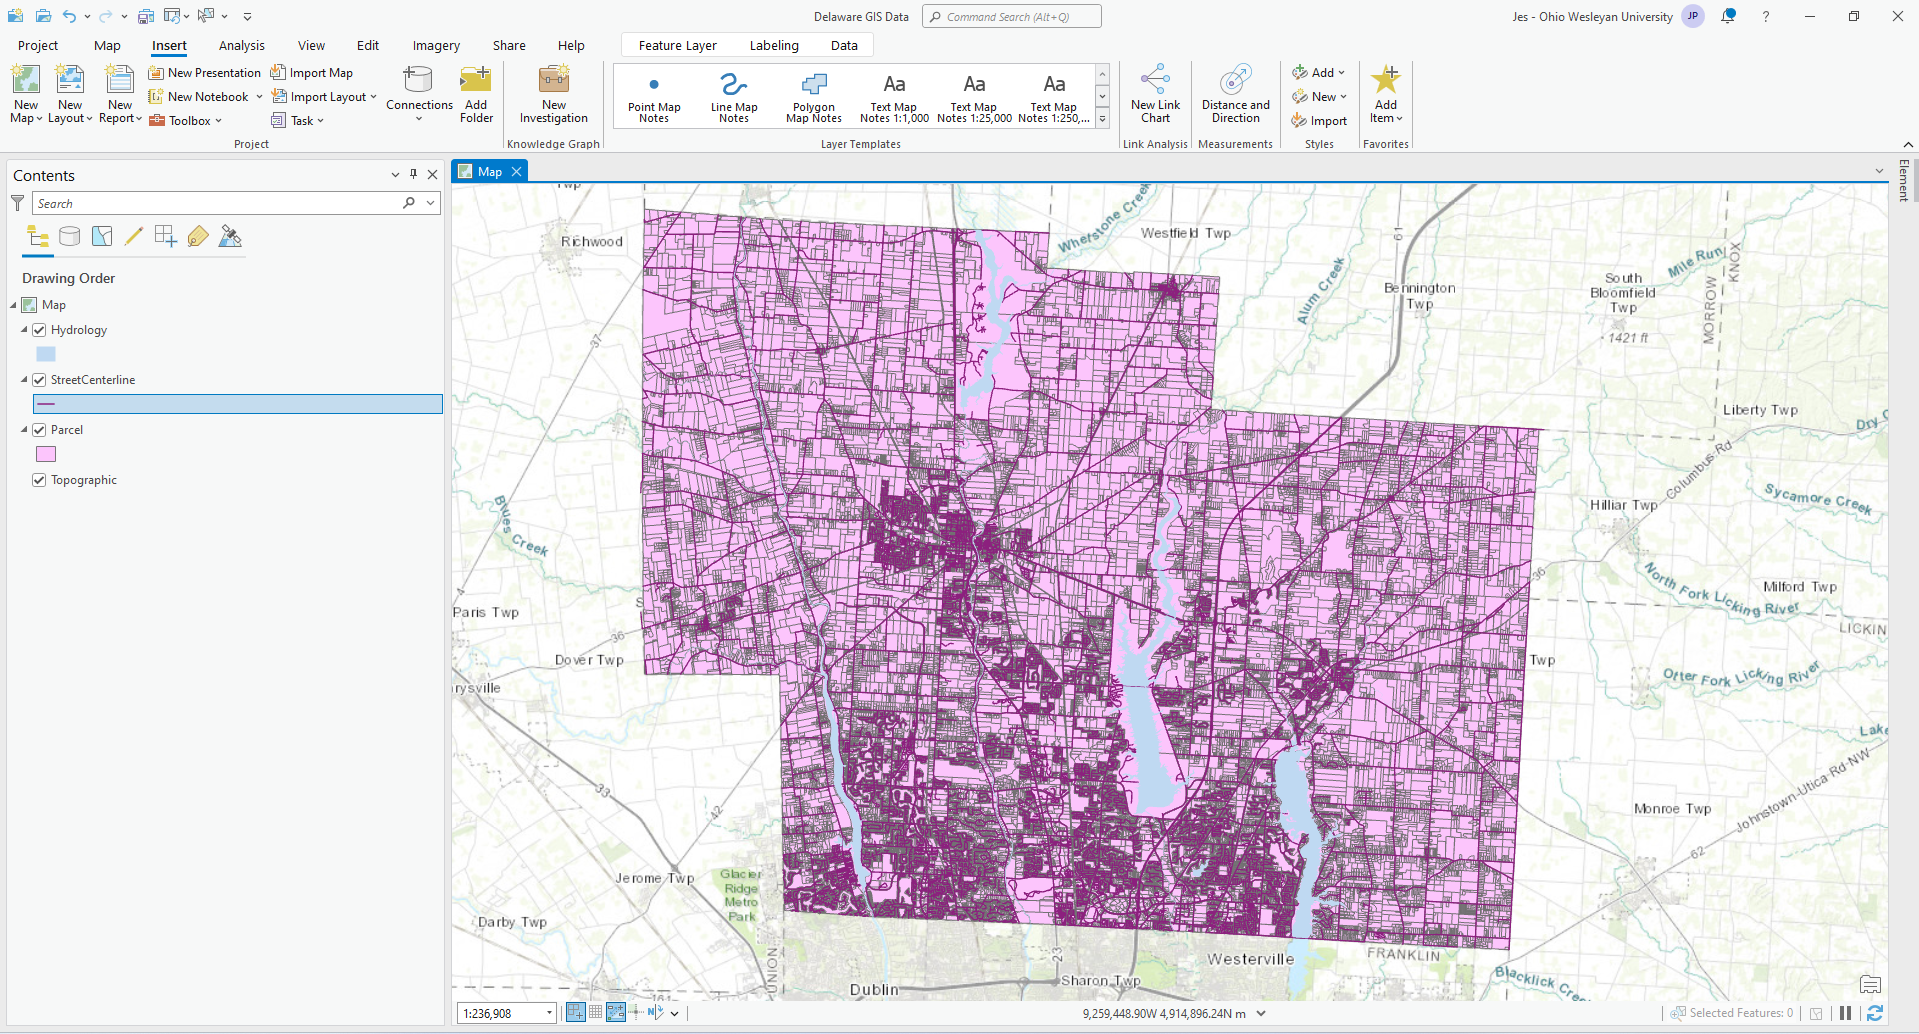Open the Analysis ribbon menu
Image resolution: width=1919 pixels, height=1034 pixels.
click(x=241, y=45)
